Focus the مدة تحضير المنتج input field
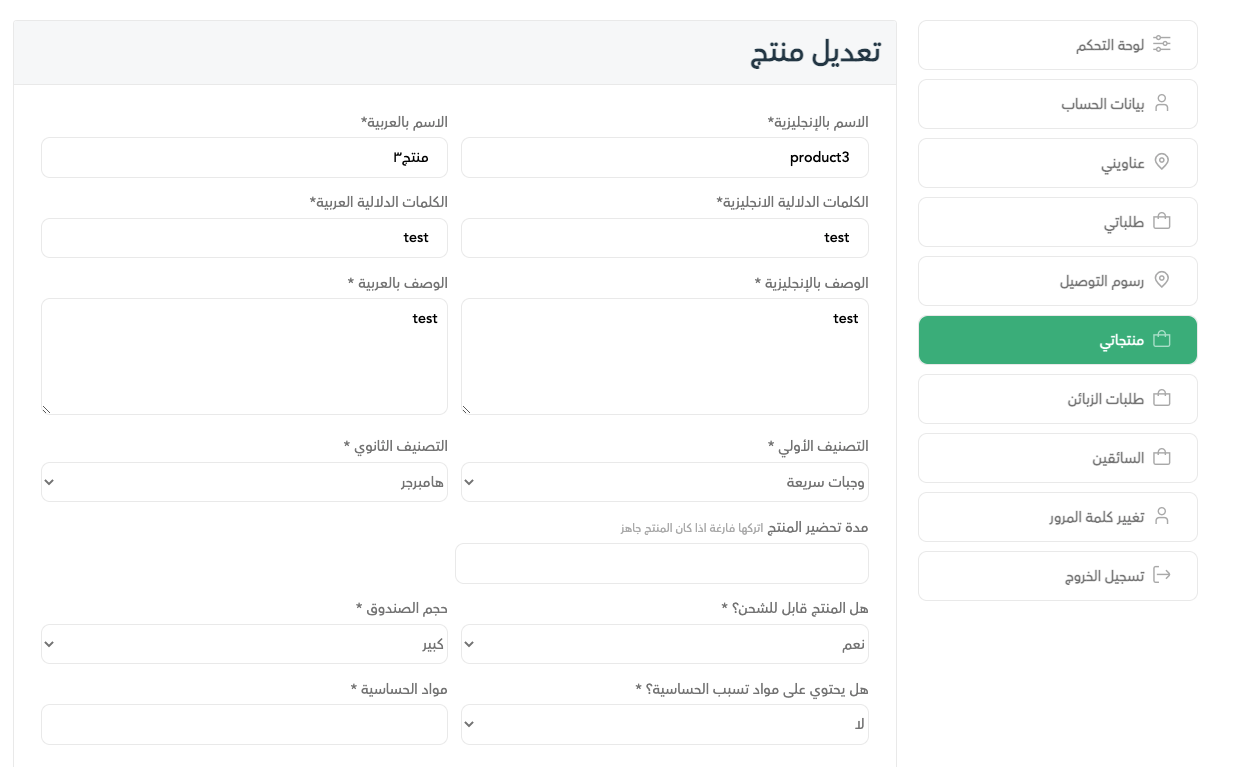Image resolution: width=1235 pixels, height=767 pixels. [x=661, y=563]
